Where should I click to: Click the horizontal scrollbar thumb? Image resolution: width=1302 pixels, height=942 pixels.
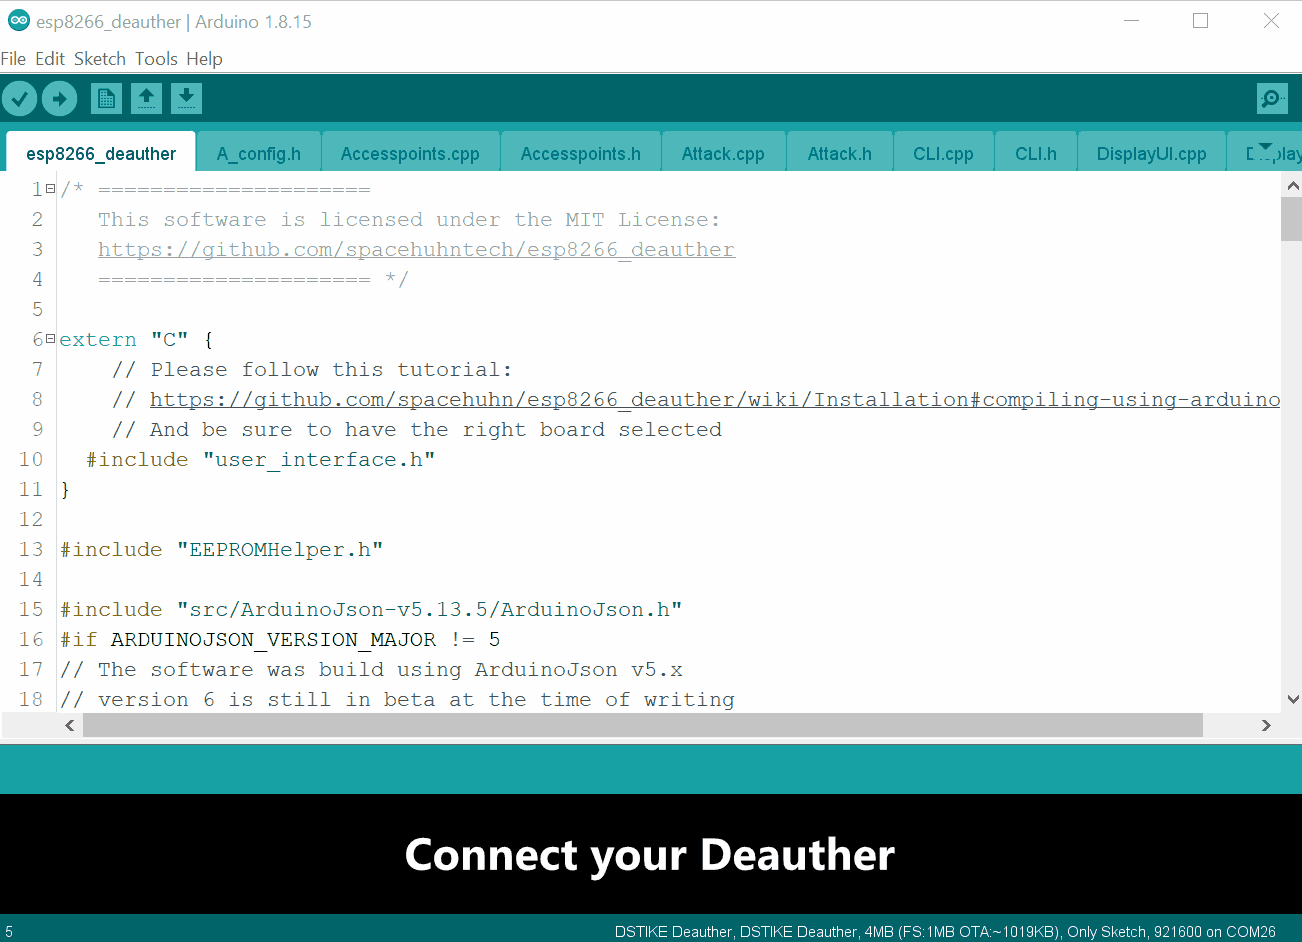pyautogui.click(x=642, y=725)
